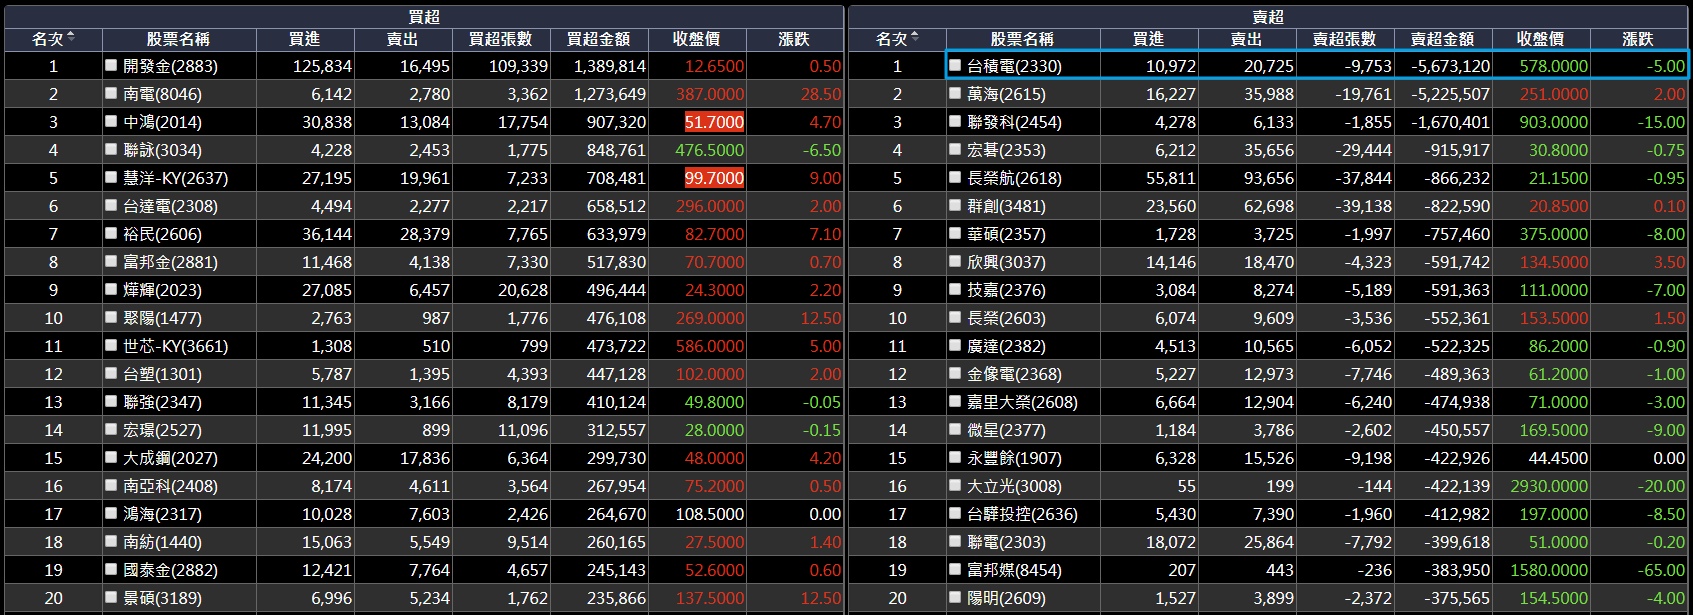Sort by 股票名稱 header in 賣超 table
1693x615 pixels.
point(1022,39)
